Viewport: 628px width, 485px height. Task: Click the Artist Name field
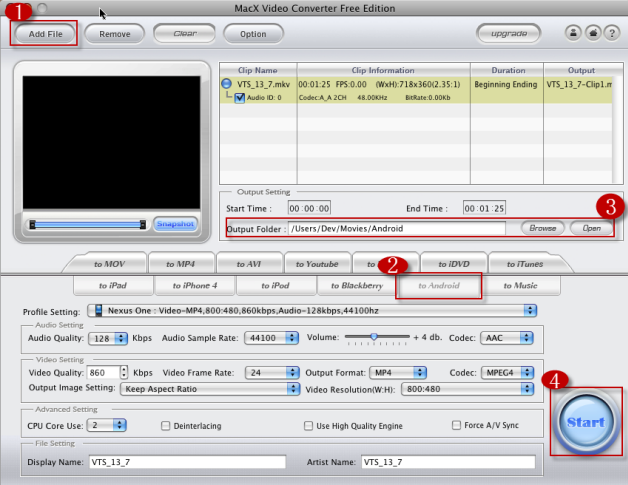click(448, 462)
